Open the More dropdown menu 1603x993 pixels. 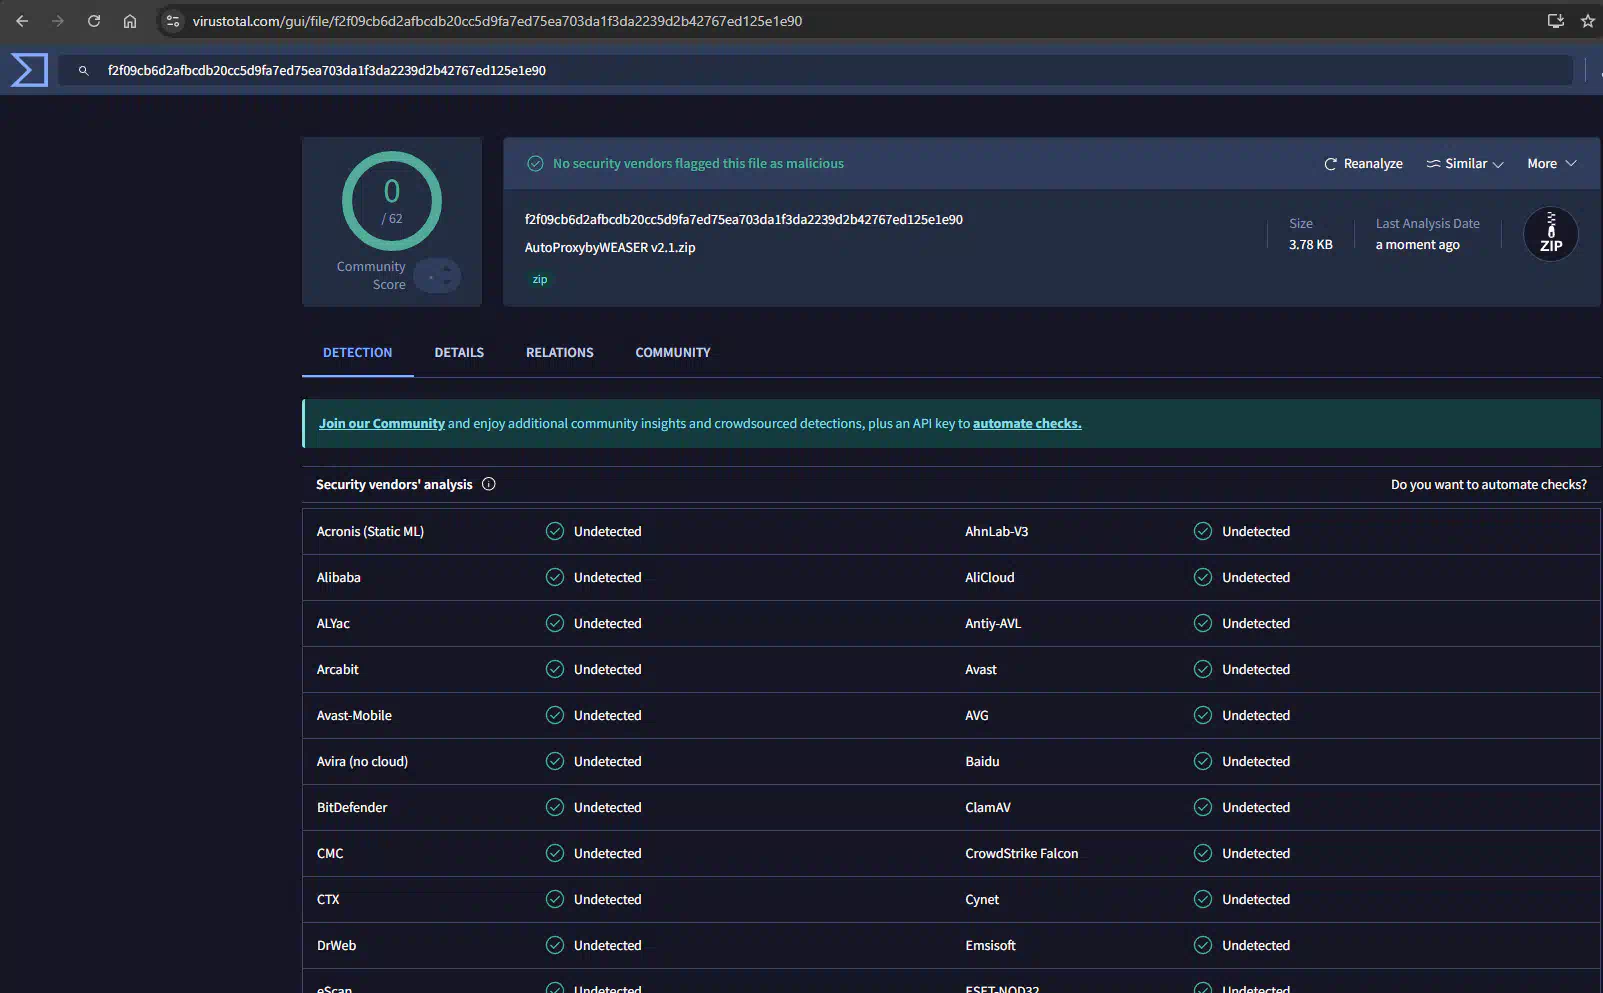(x=1552, y=164)
